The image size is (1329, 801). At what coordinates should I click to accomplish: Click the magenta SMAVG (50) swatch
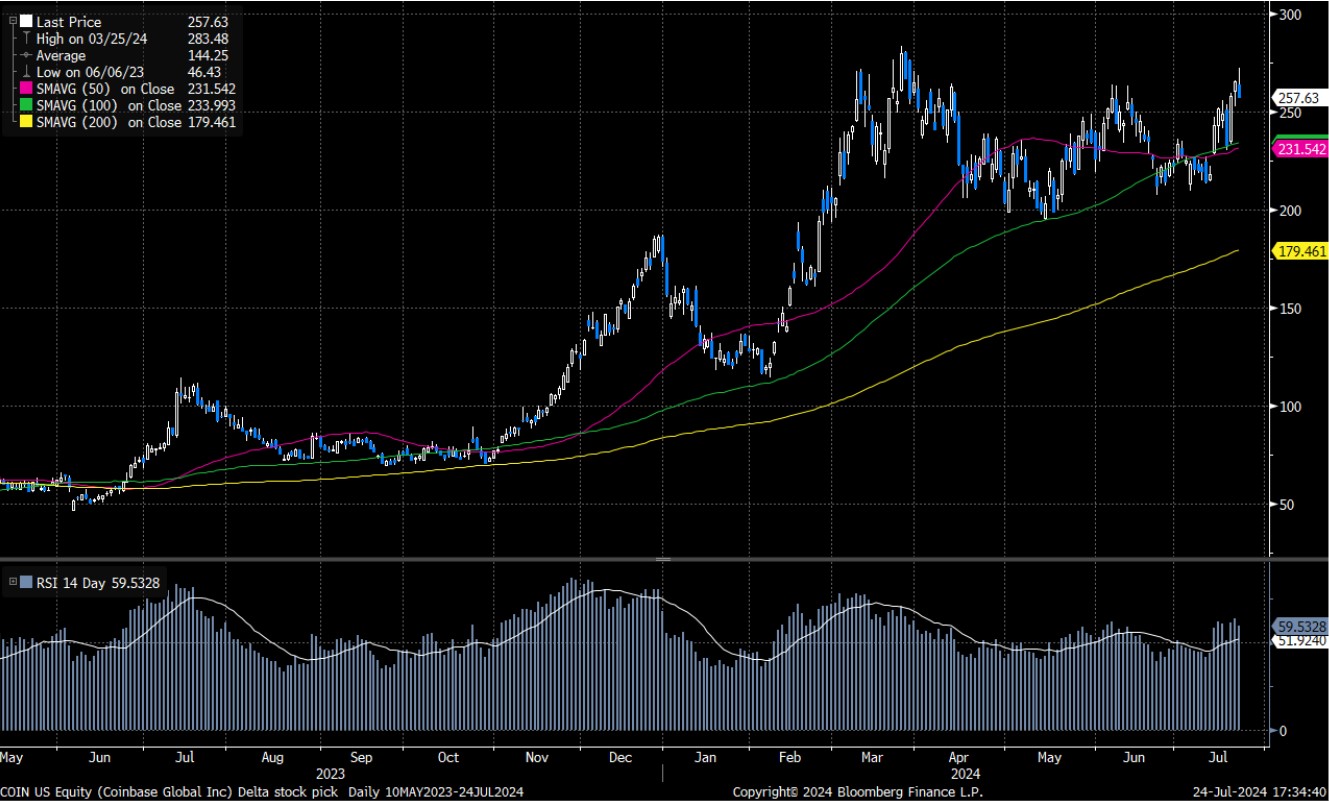pos(25,89)
